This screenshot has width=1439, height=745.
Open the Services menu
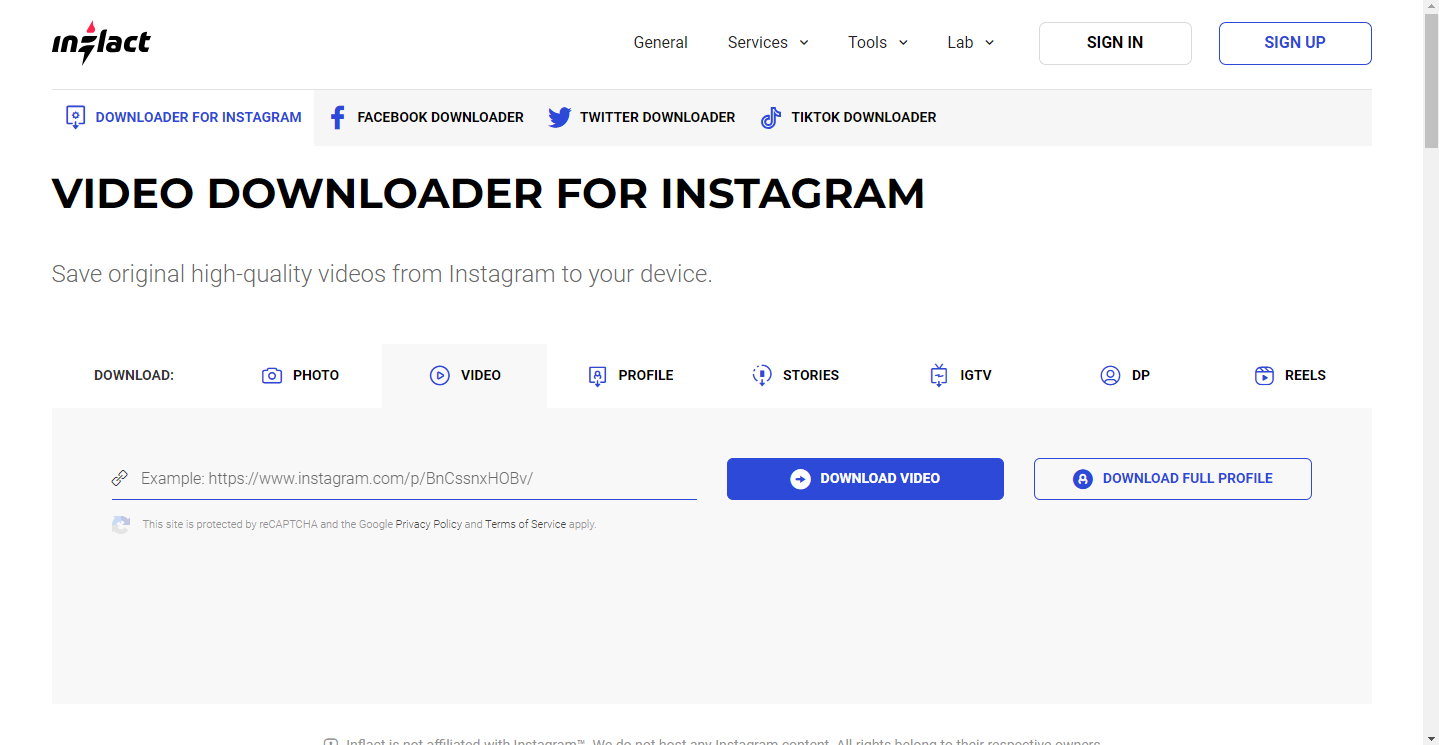click(x=768, y=42)
